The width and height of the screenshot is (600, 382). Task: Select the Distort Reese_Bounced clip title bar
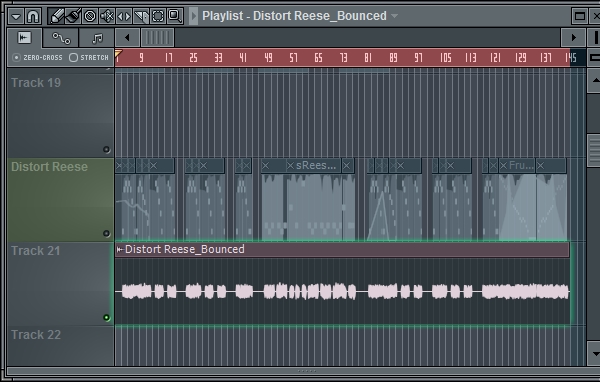coord(342,250)
